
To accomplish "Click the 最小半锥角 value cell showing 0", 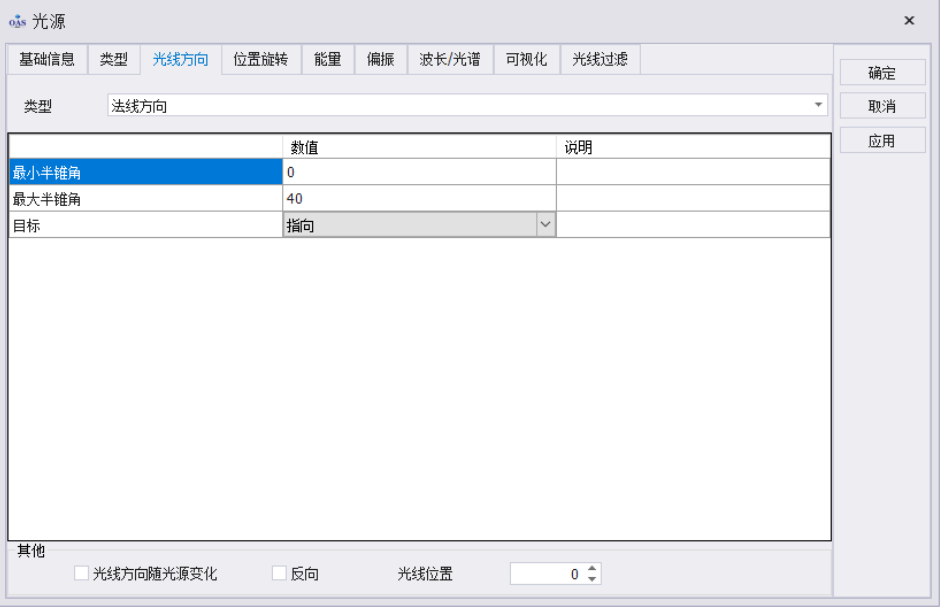I will pyautogui.click(x=419, y=172).
